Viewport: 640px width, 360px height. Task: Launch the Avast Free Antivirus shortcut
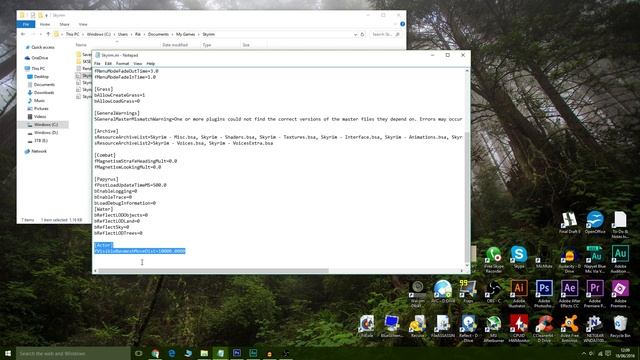(x=569, y=328)
